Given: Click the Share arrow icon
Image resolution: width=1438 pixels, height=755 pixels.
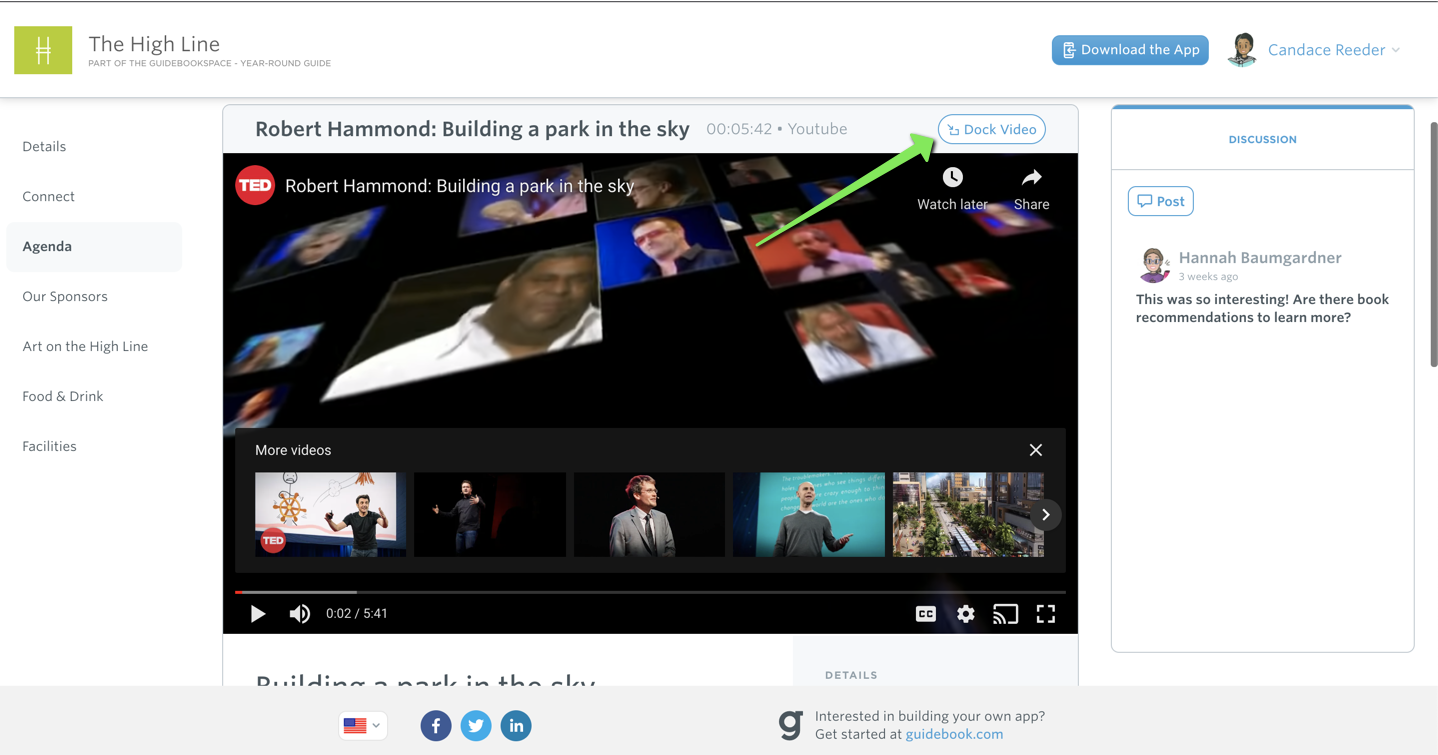Looking at the screenshot, I should tap(1031, 178).
